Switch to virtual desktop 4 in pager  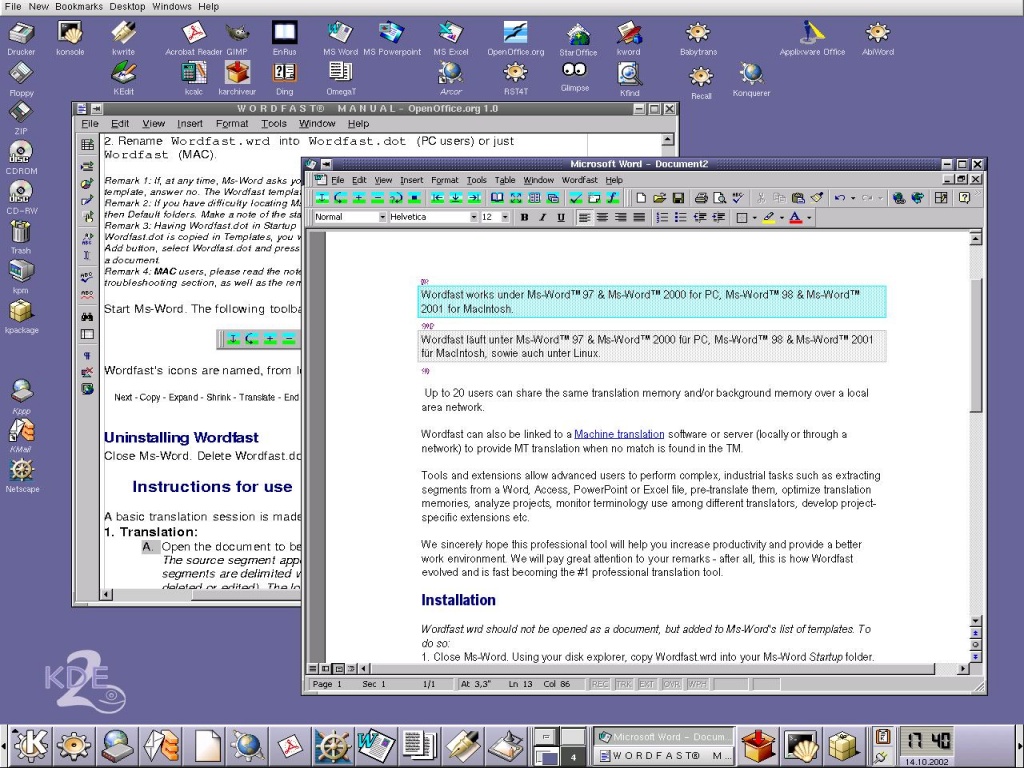[573, 758]
